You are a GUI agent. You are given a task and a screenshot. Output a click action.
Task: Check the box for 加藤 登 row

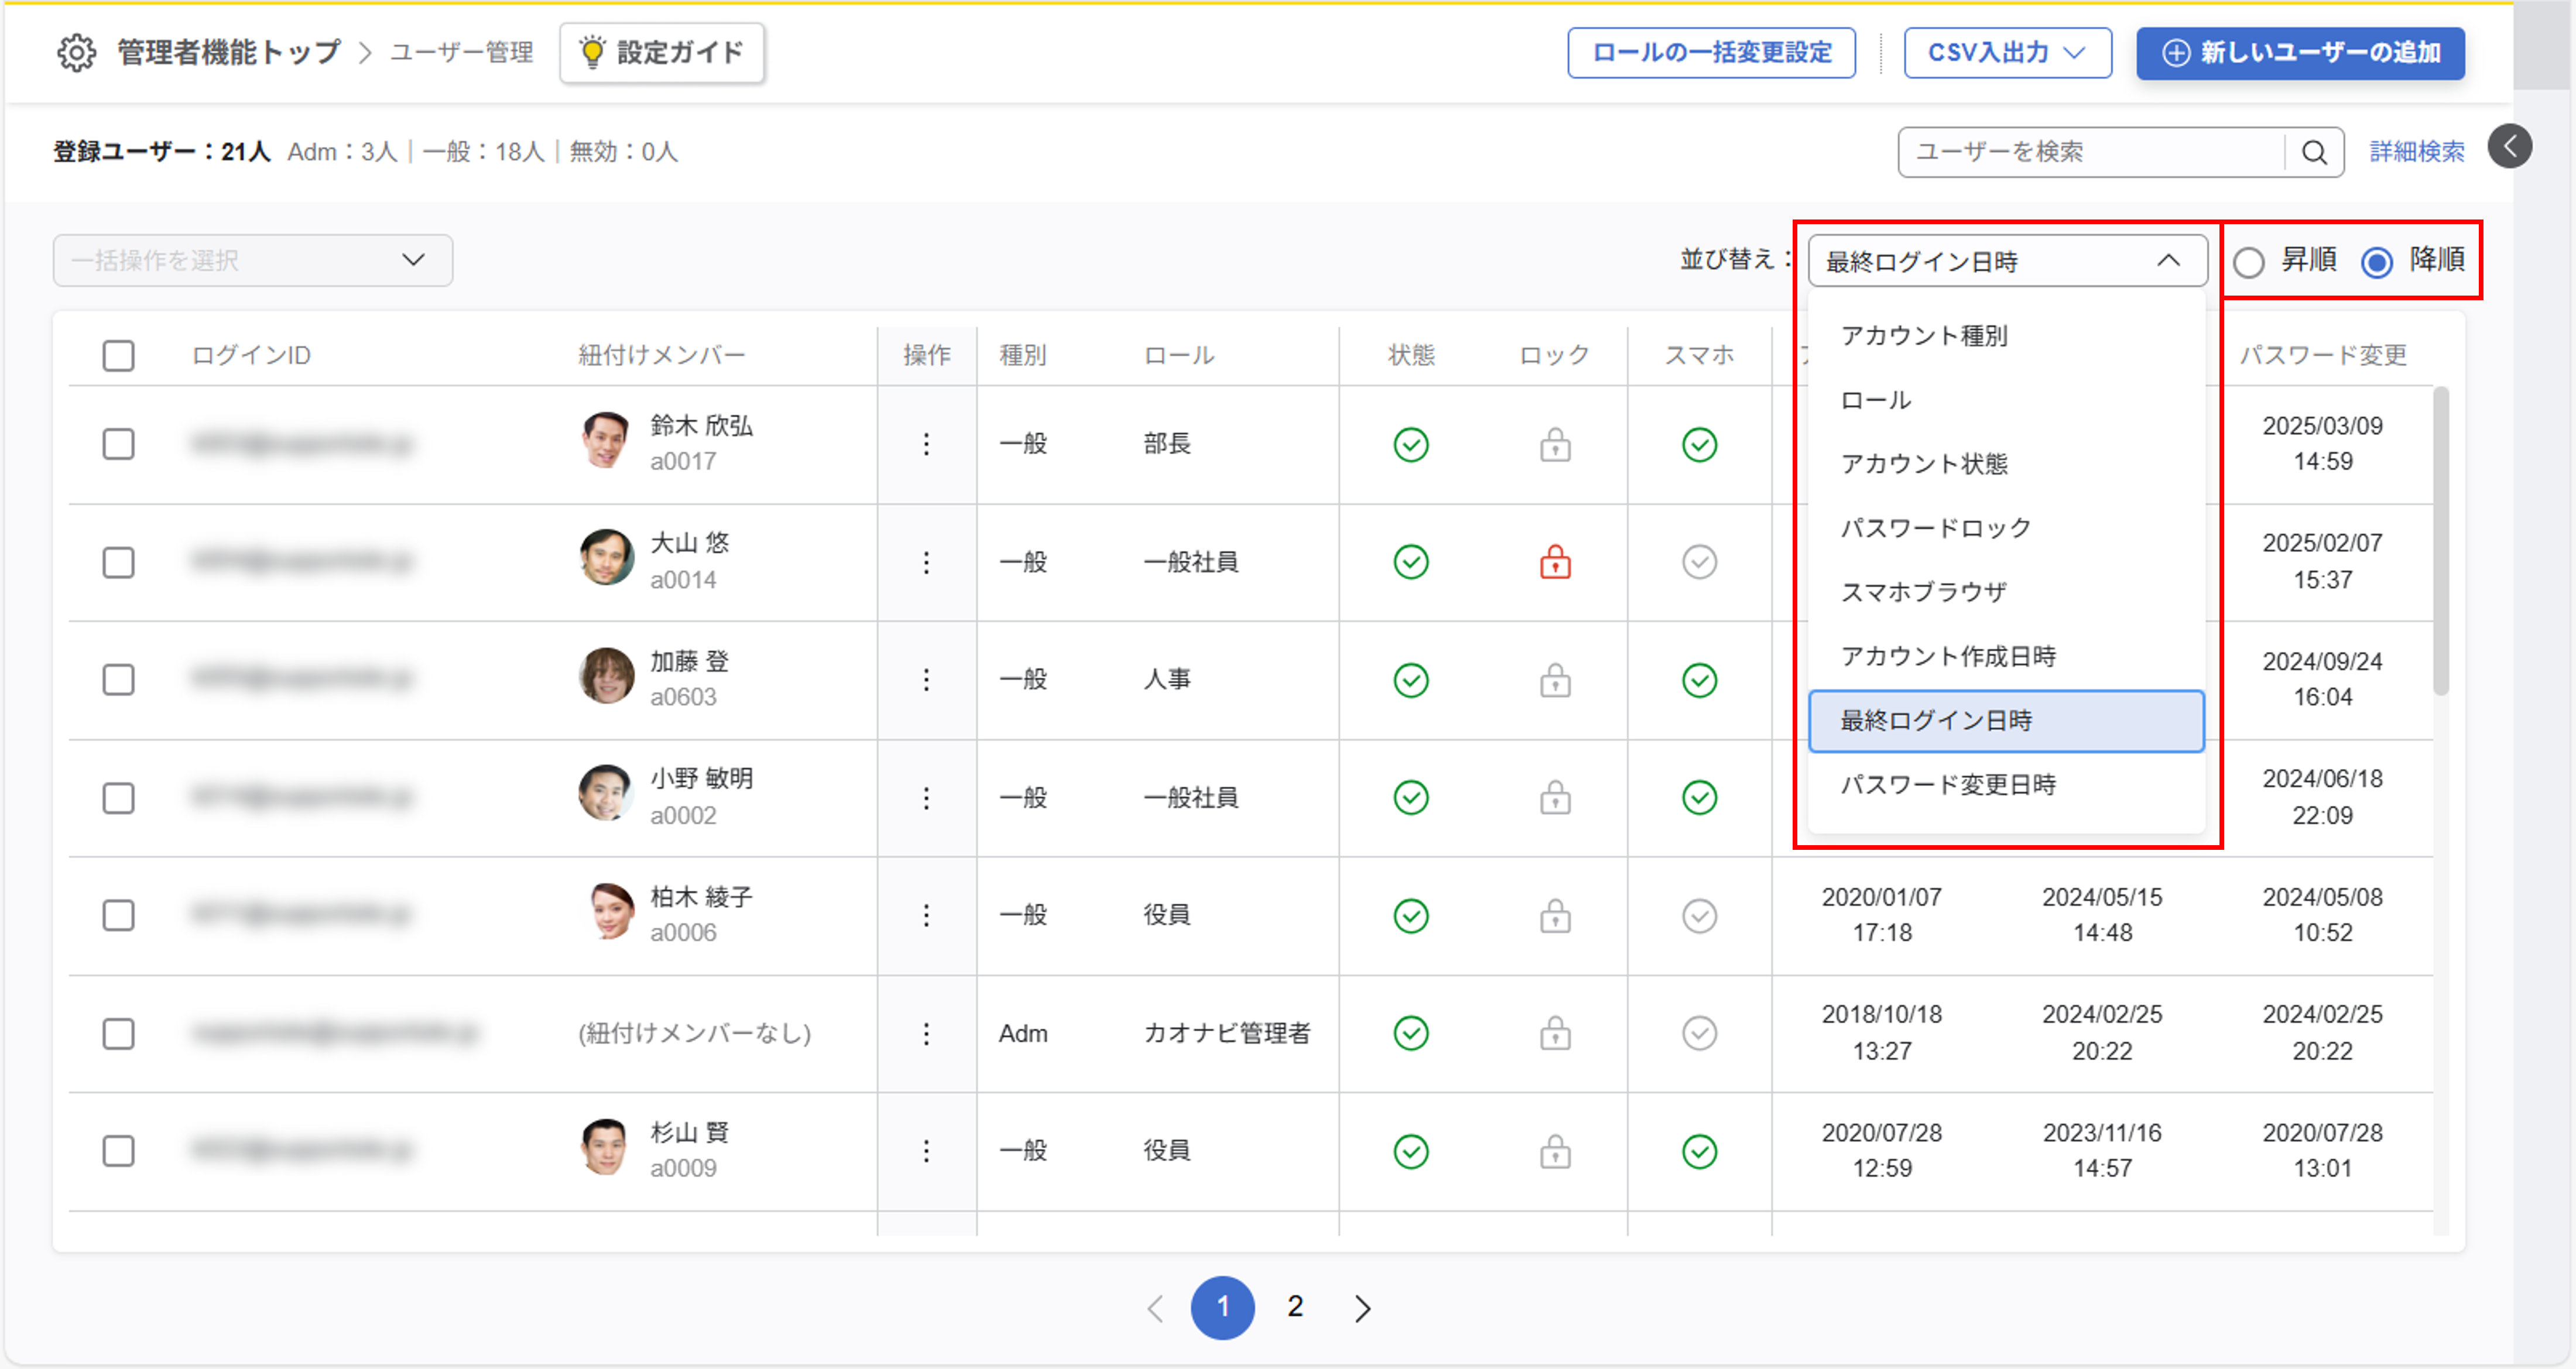[x=118, y=680]
